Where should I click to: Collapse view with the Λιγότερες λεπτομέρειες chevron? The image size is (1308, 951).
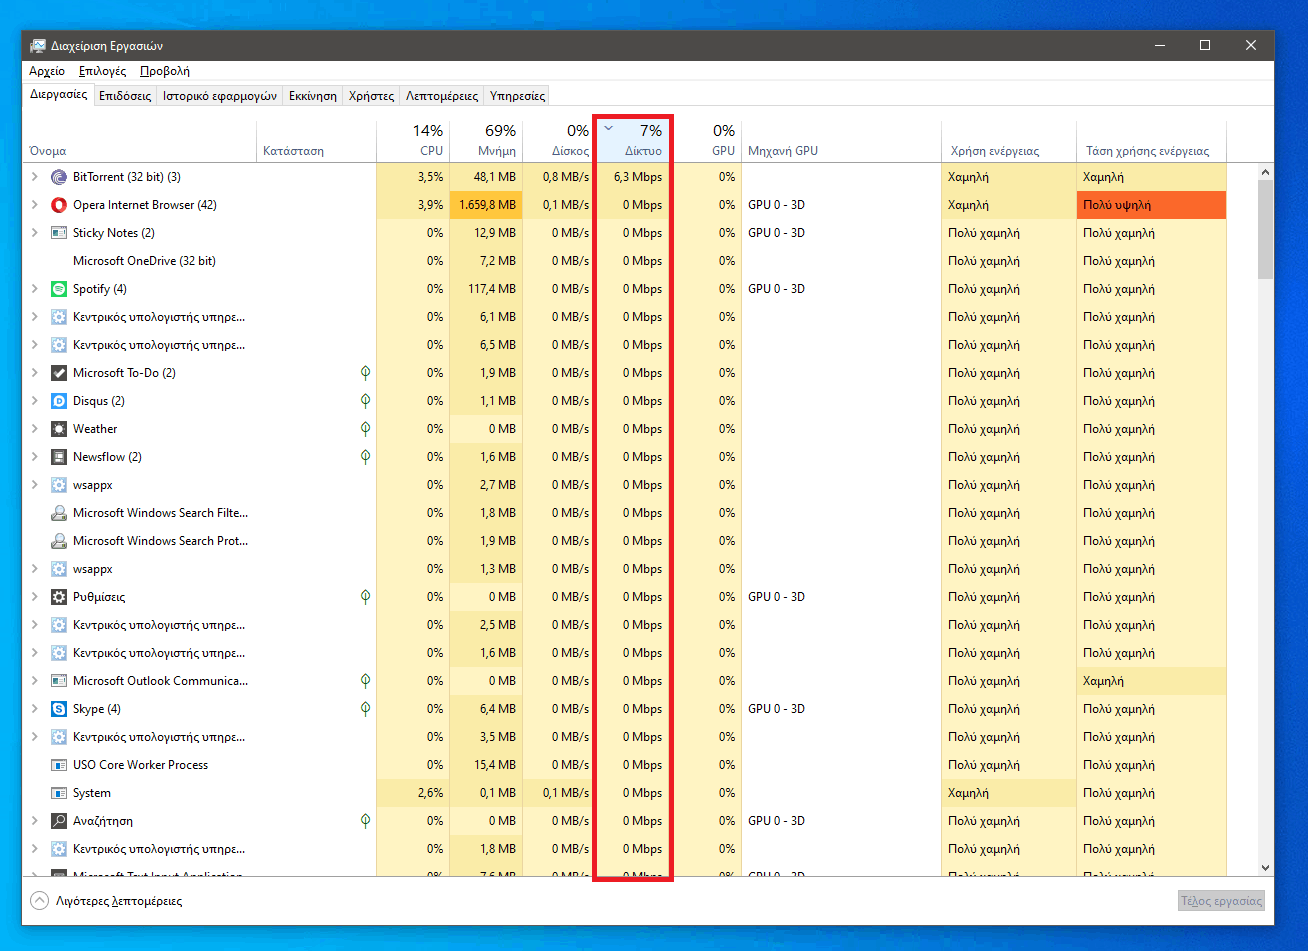(x=39, y=901)
